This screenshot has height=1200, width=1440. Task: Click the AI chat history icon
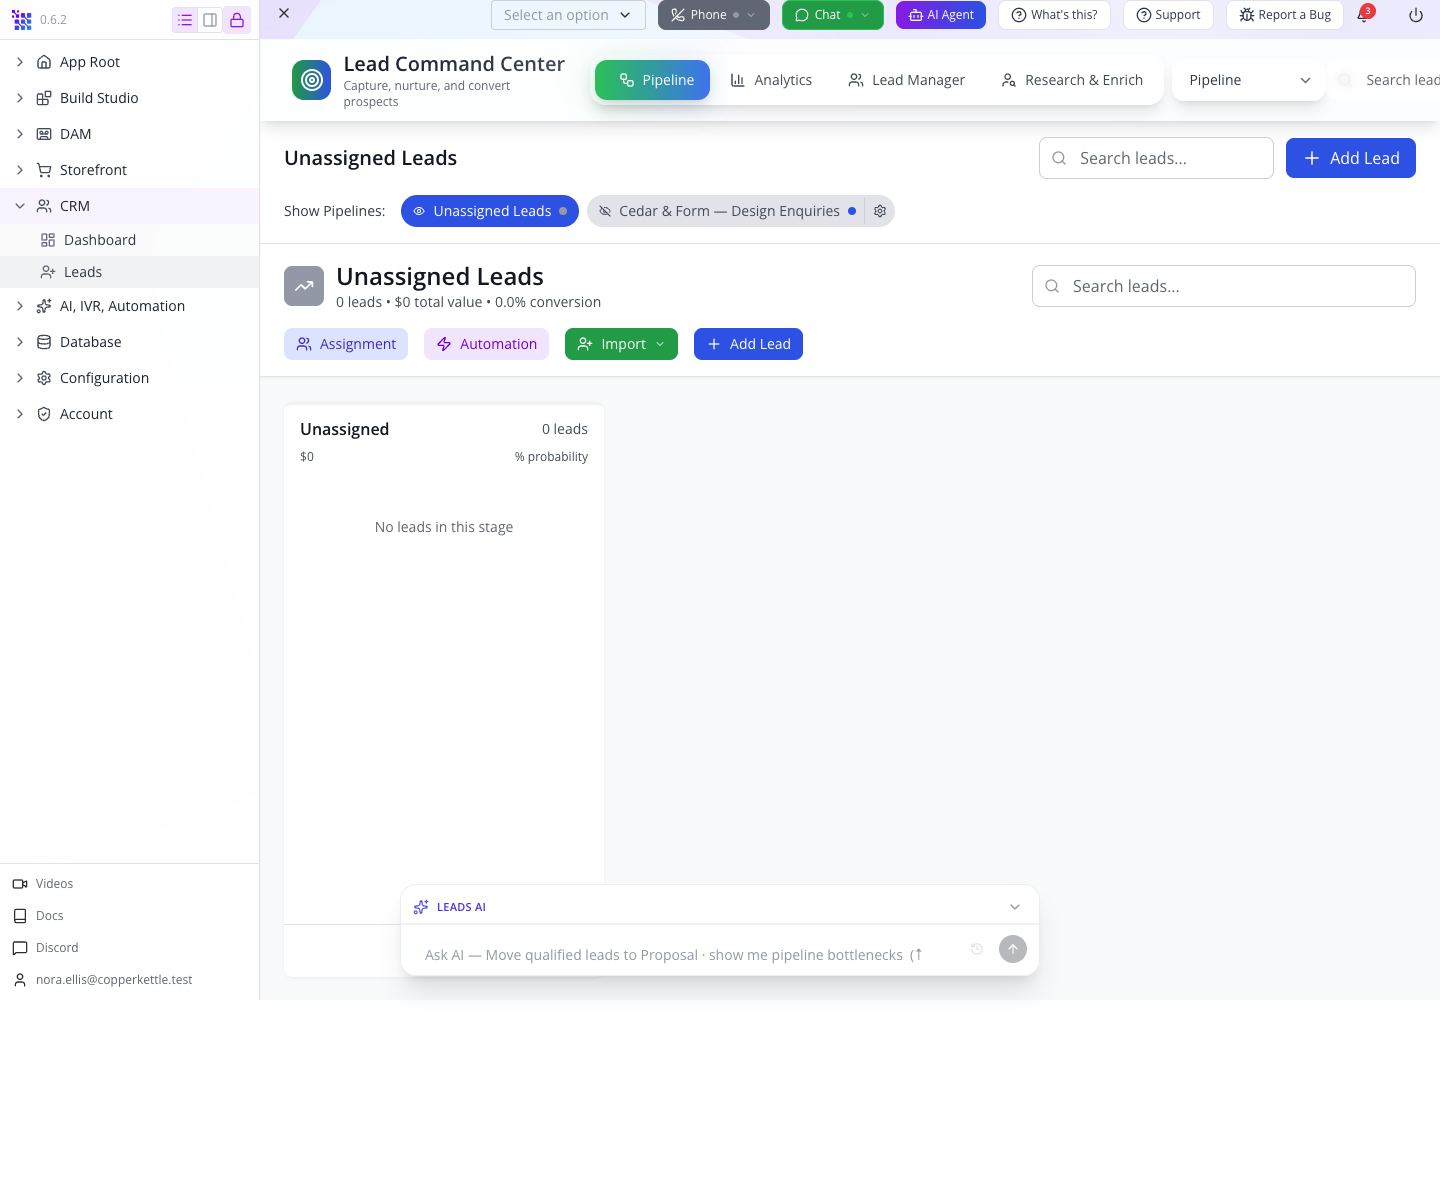click(x=977, y=949)
